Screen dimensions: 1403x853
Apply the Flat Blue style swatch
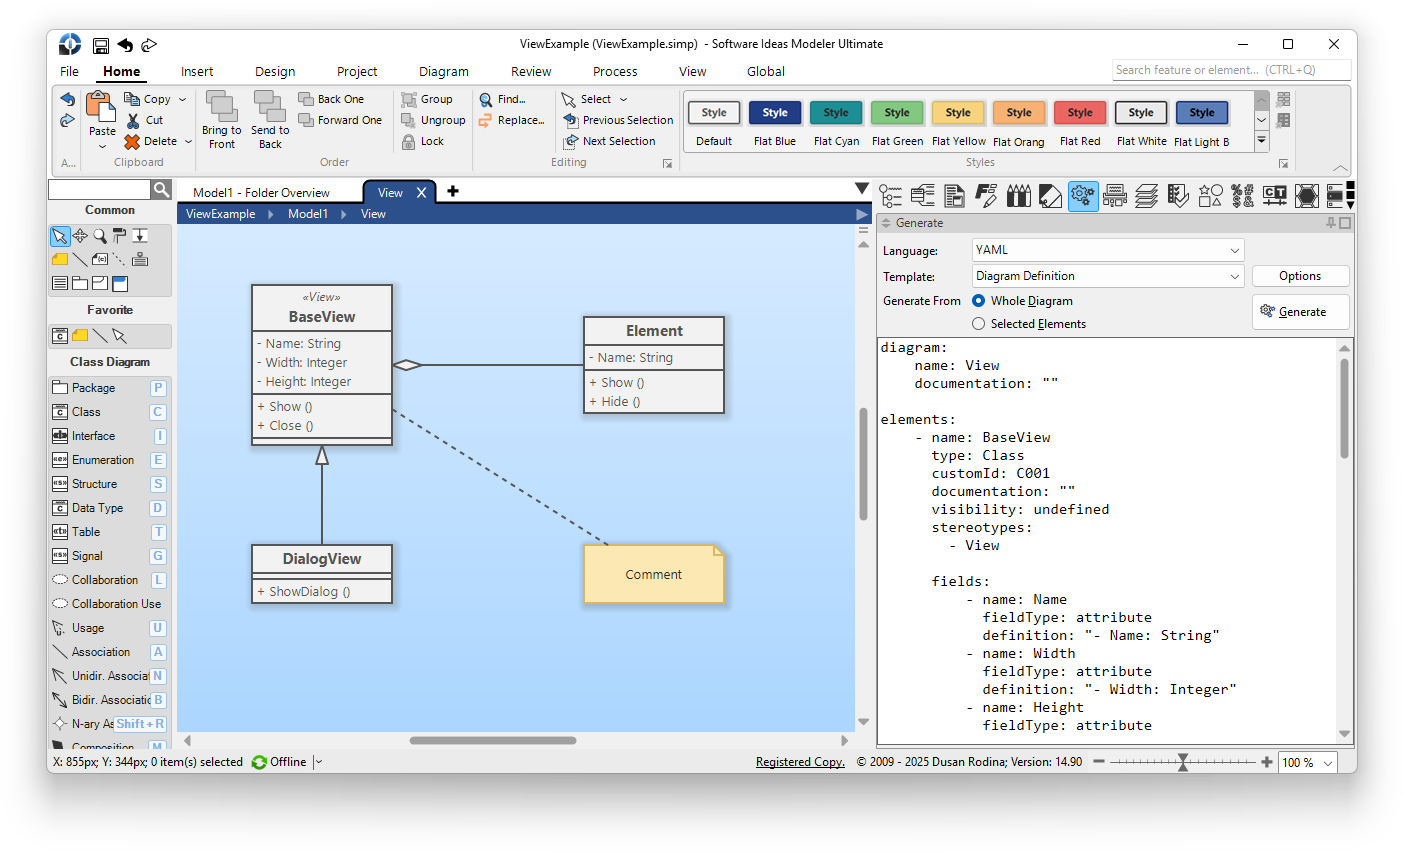(775, 113)
